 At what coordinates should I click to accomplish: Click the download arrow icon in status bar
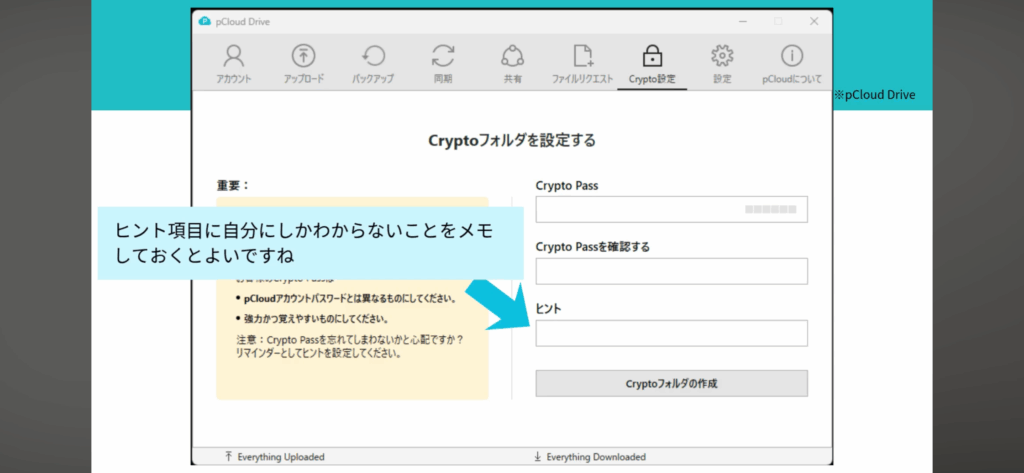coord(537,457)
